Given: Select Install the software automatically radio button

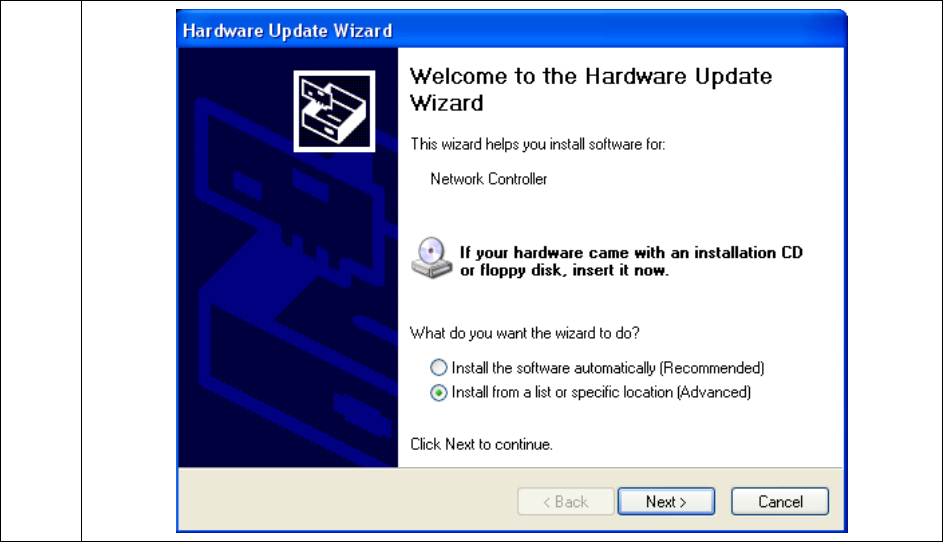Looking at the screenshot, I should click(438, 367).
